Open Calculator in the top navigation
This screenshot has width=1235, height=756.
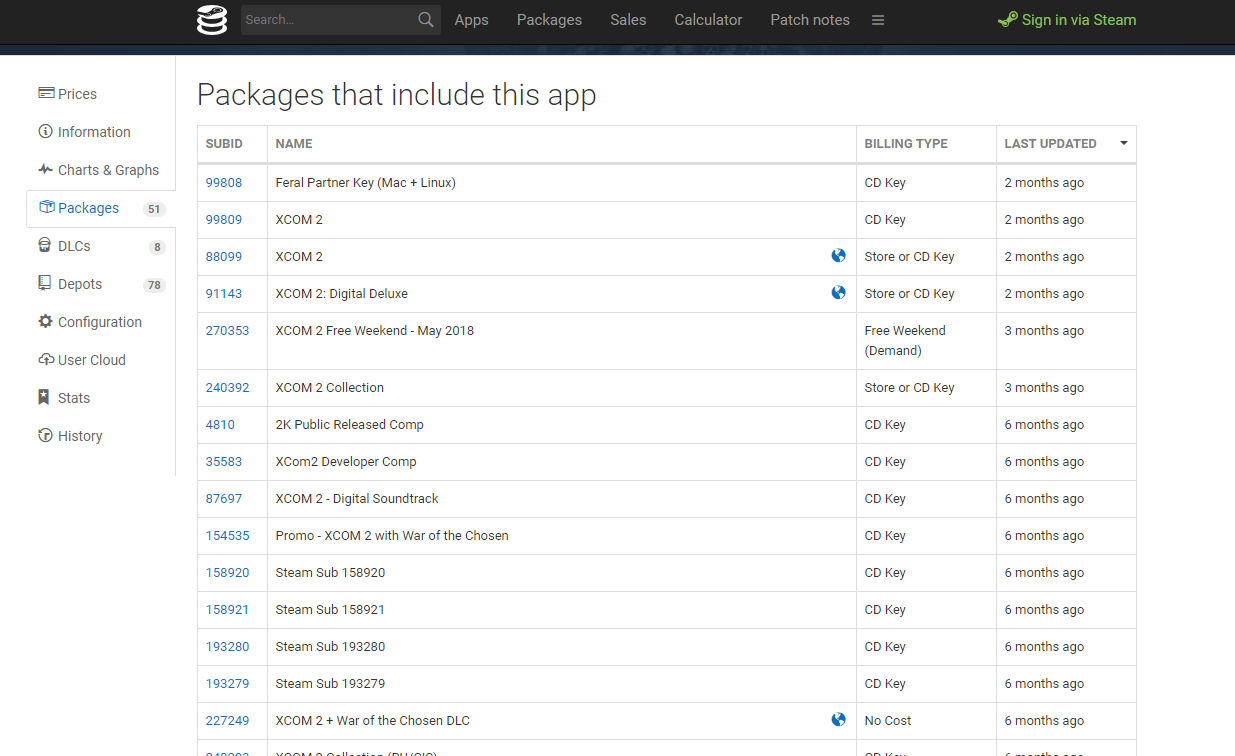tap(708, 20)
